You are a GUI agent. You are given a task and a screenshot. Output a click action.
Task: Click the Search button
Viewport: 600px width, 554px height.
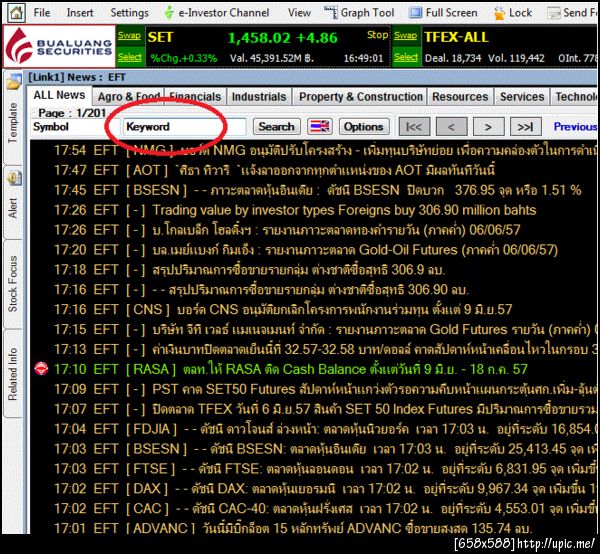point(277,127)
